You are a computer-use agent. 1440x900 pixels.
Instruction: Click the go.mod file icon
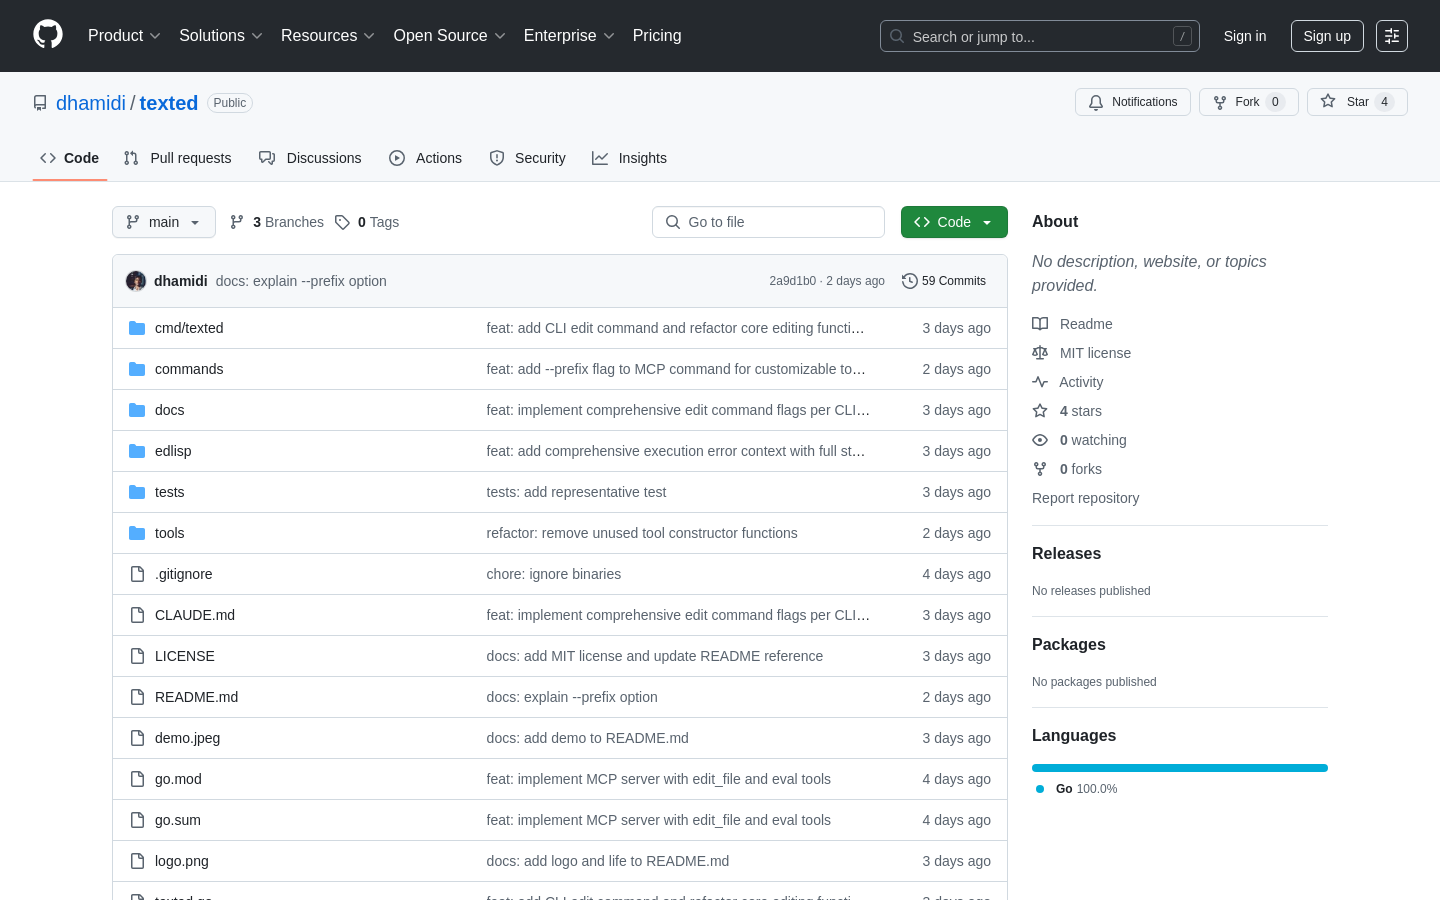[x=137, y=779]
